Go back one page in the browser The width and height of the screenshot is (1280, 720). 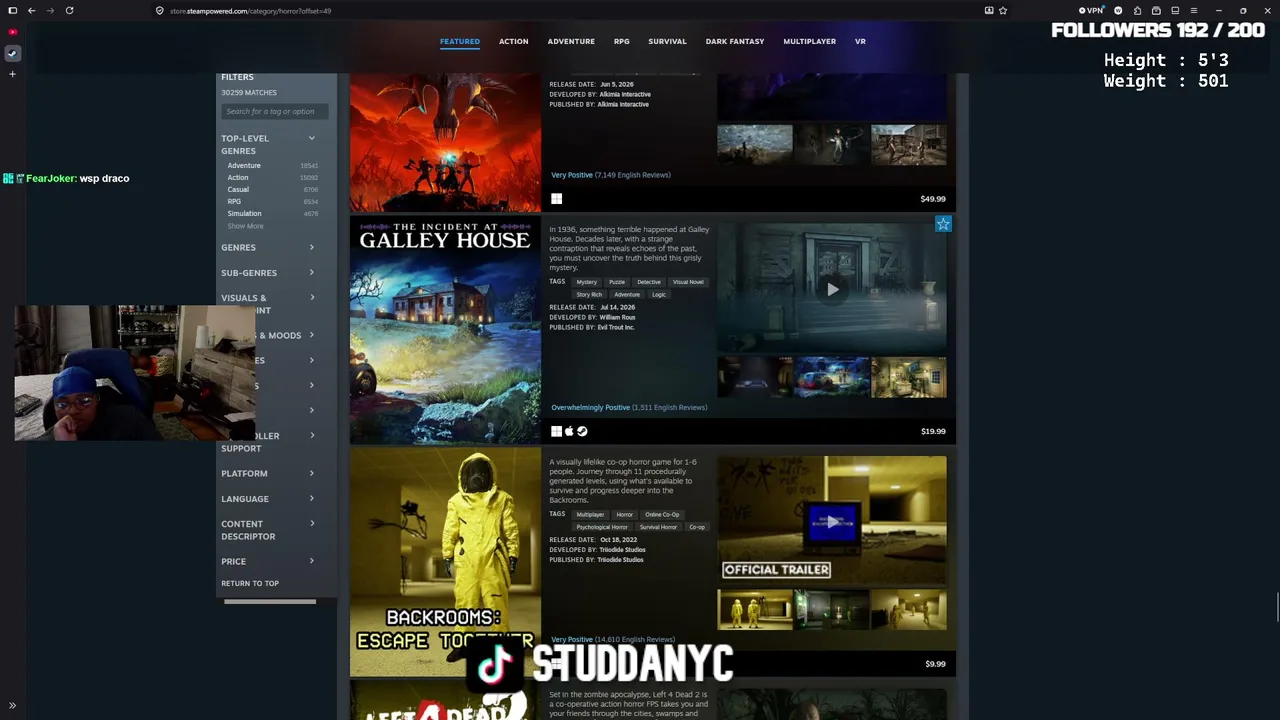32,10
